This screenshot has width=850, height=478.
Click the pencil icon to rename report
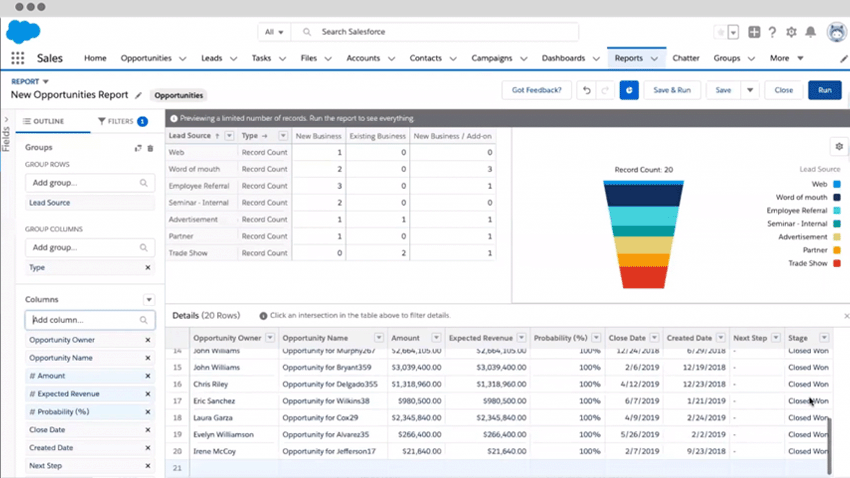click(x=139, y=96)
